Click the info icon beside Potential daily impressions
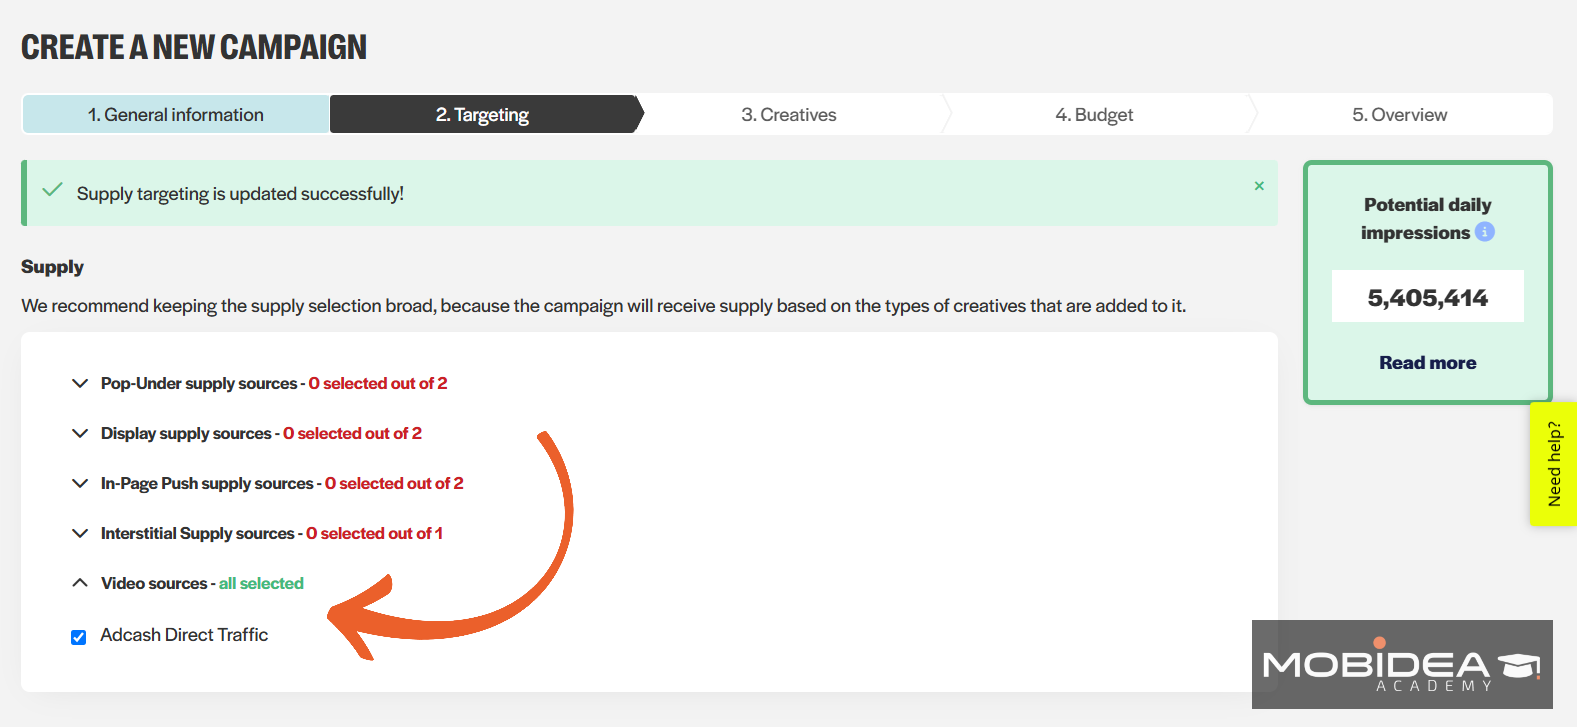 coord(1485,232)
